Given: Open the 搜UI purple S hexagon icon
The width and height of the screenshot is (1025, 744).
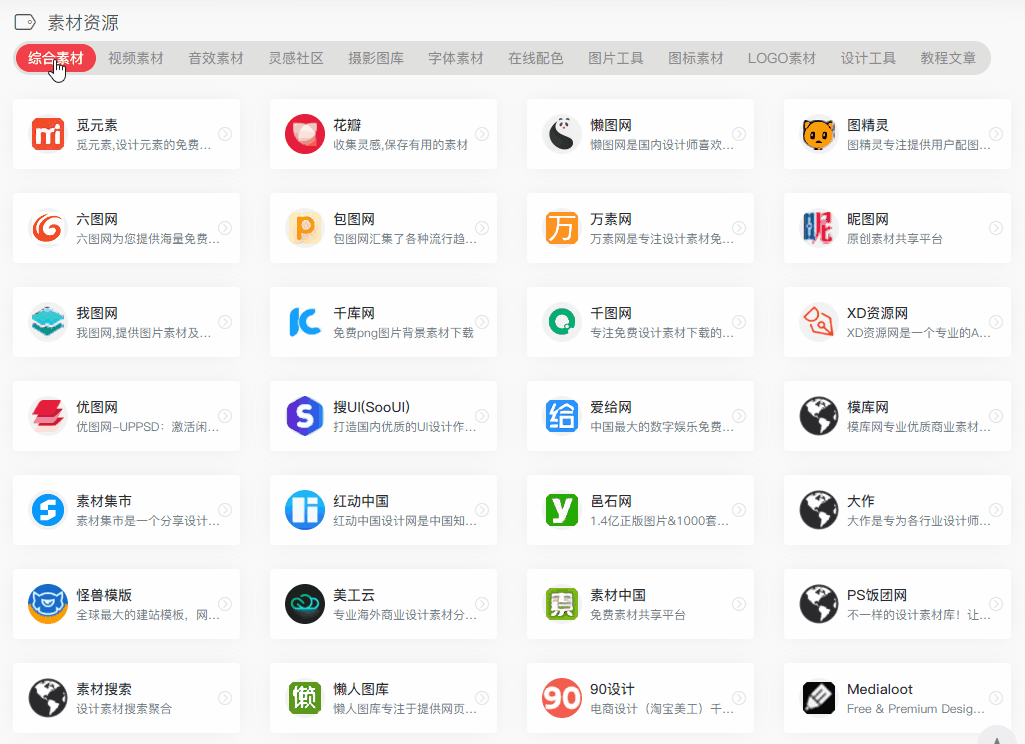Looking at the screenshot, I should 305,416.
